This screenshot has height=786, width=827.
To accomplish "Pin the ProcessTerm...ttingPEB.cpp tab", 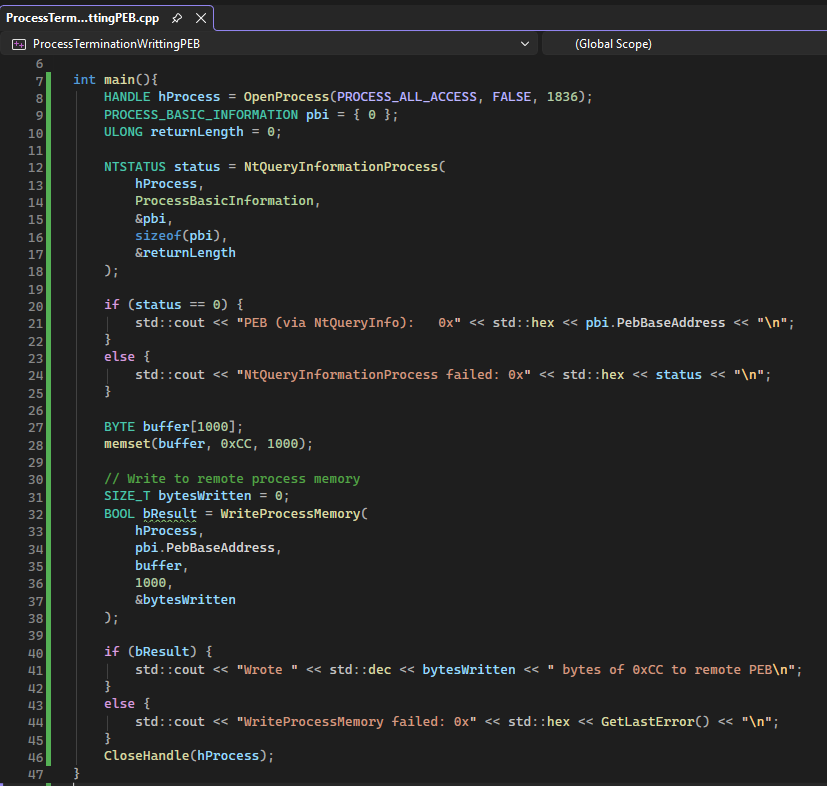I will tap(177, 18).
